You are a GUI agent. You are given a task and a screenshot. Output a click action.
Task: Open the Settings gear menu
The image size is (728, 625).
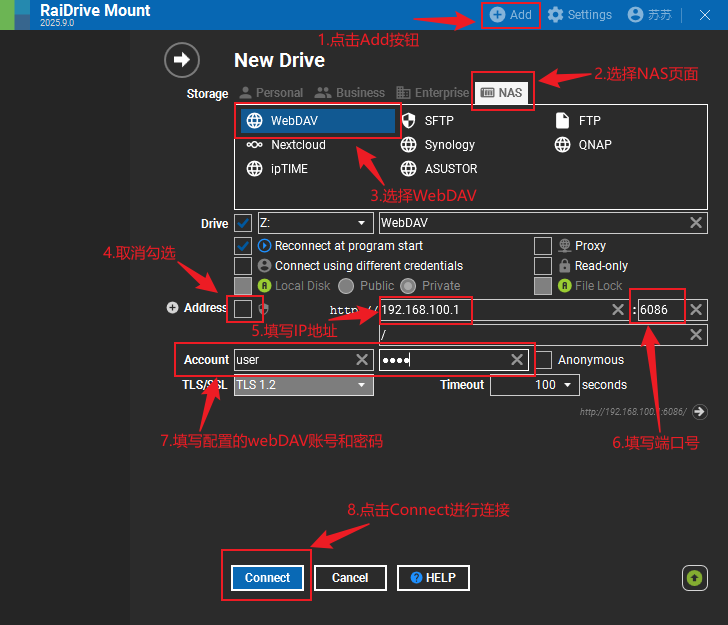tap(579, 15)
